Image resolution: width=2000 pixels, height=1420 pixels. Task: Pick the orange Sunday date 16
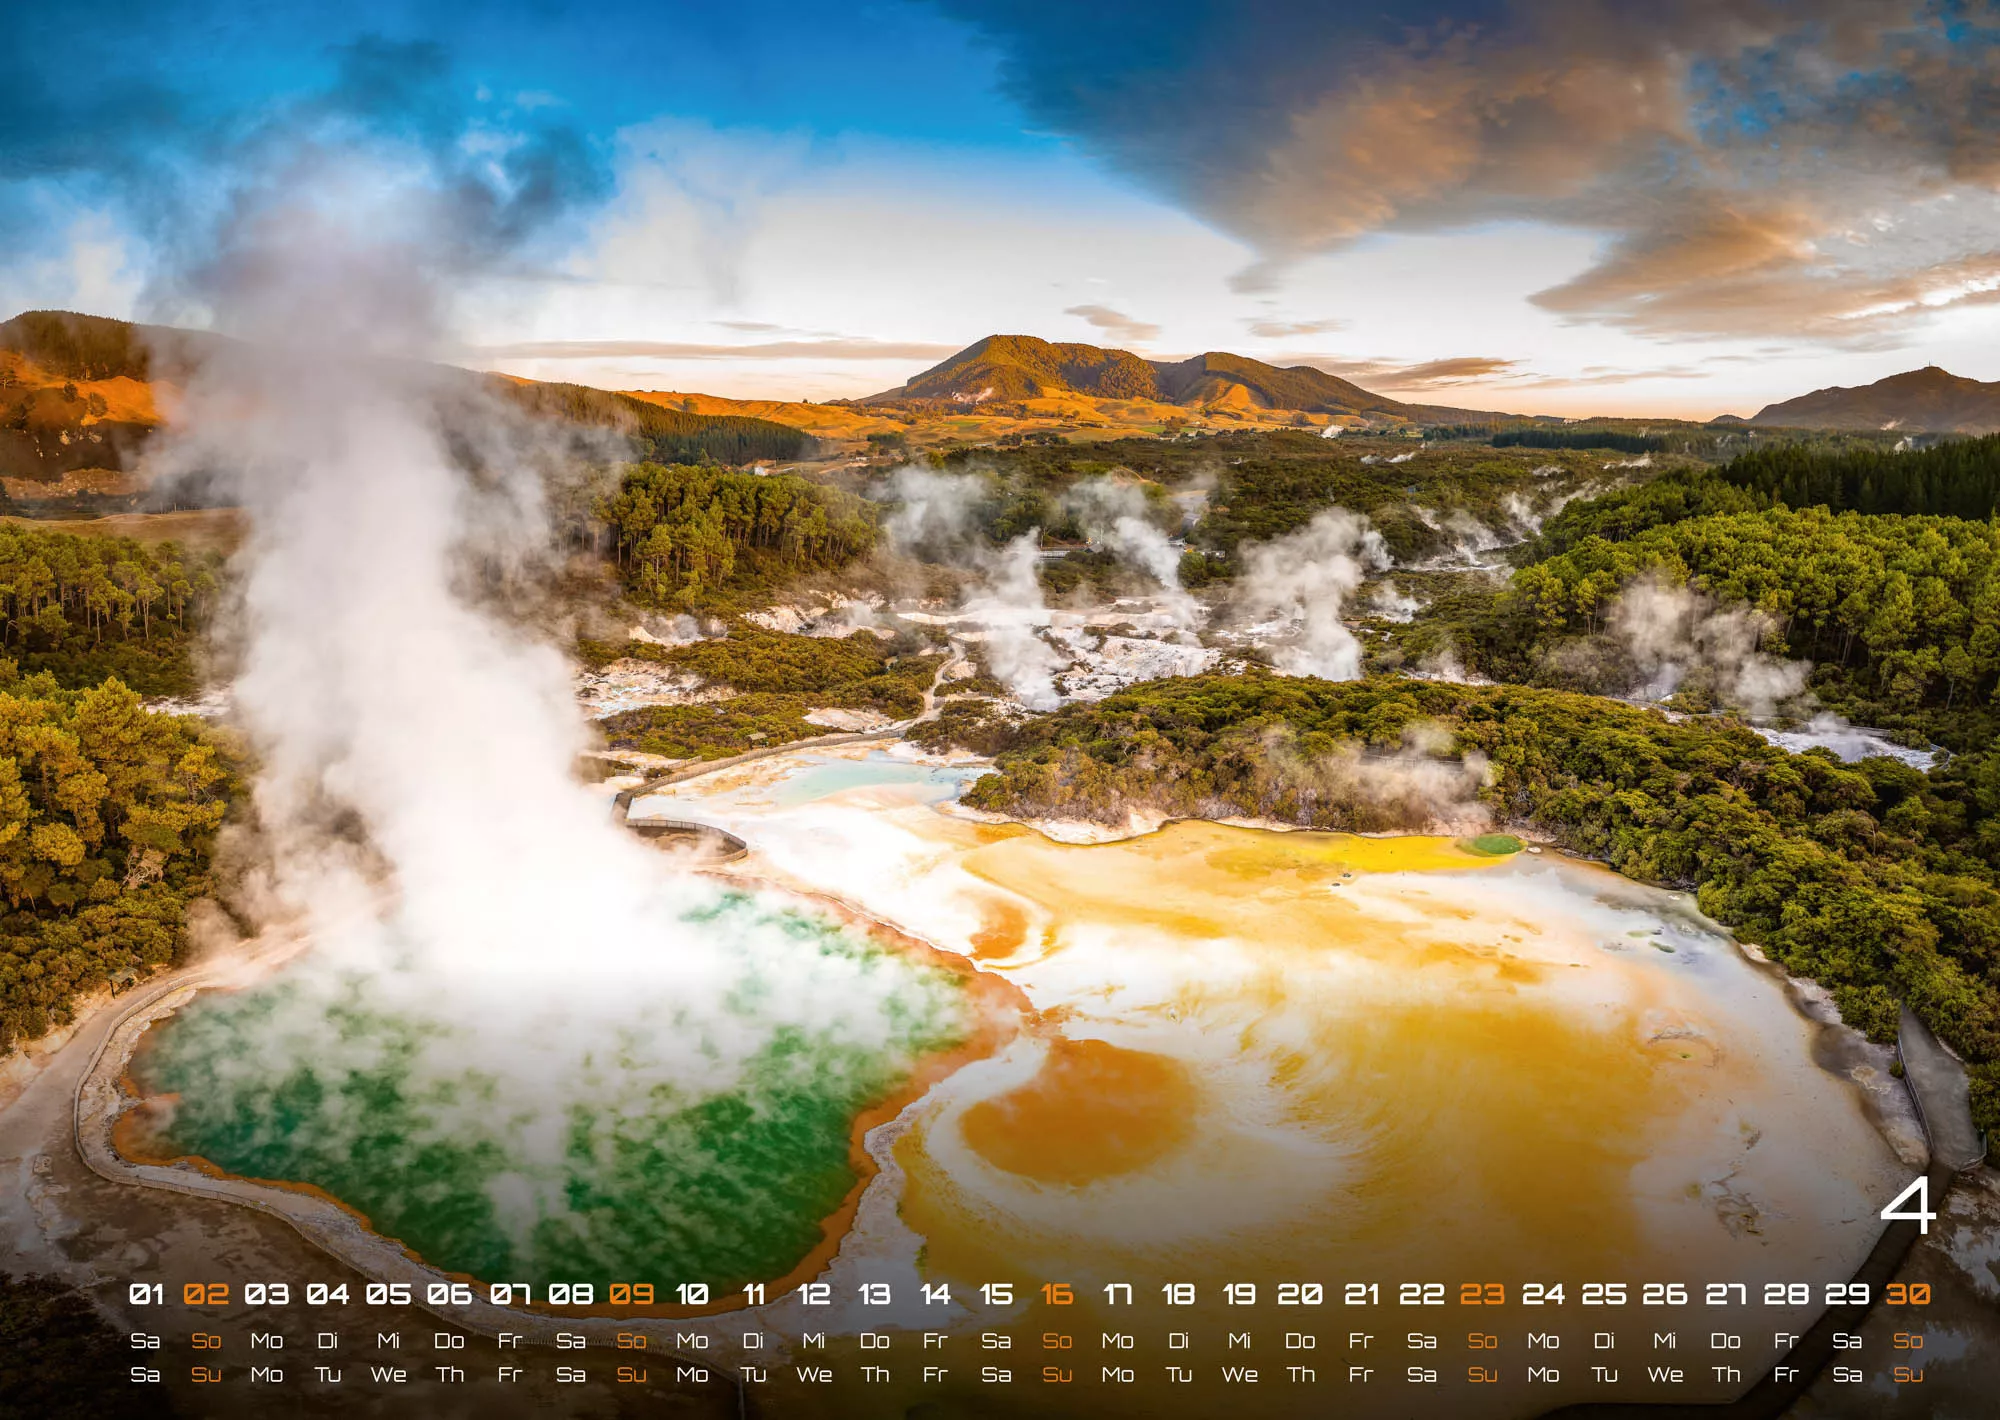pos(1057,1295)
